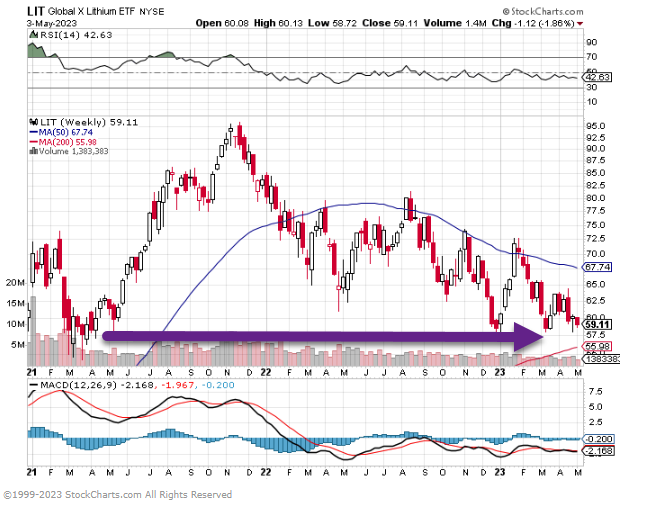Image resolution: width=652 pixels, height=509 pixels.
Task: Click the 67.74 blue MA(50) price tag
Action: pyautogui.click(x=598, y=267)
